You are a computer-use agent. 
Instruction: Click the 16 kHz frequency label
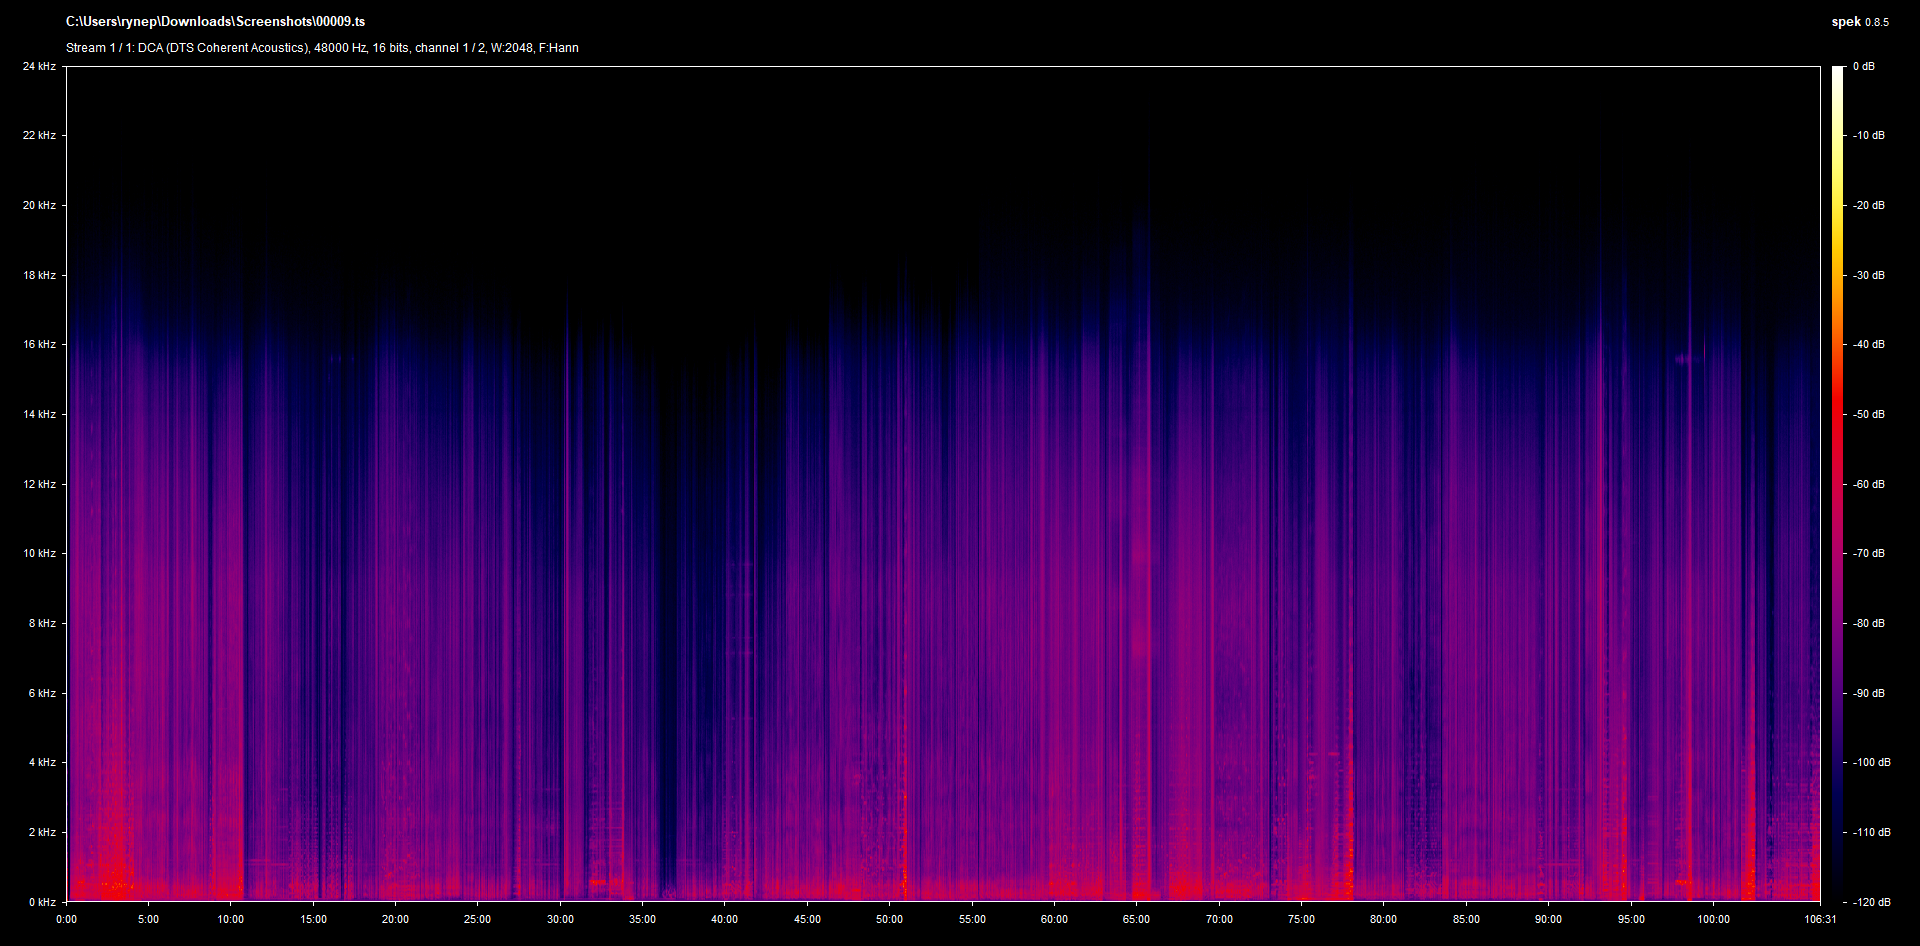click(x=40, y=344)
